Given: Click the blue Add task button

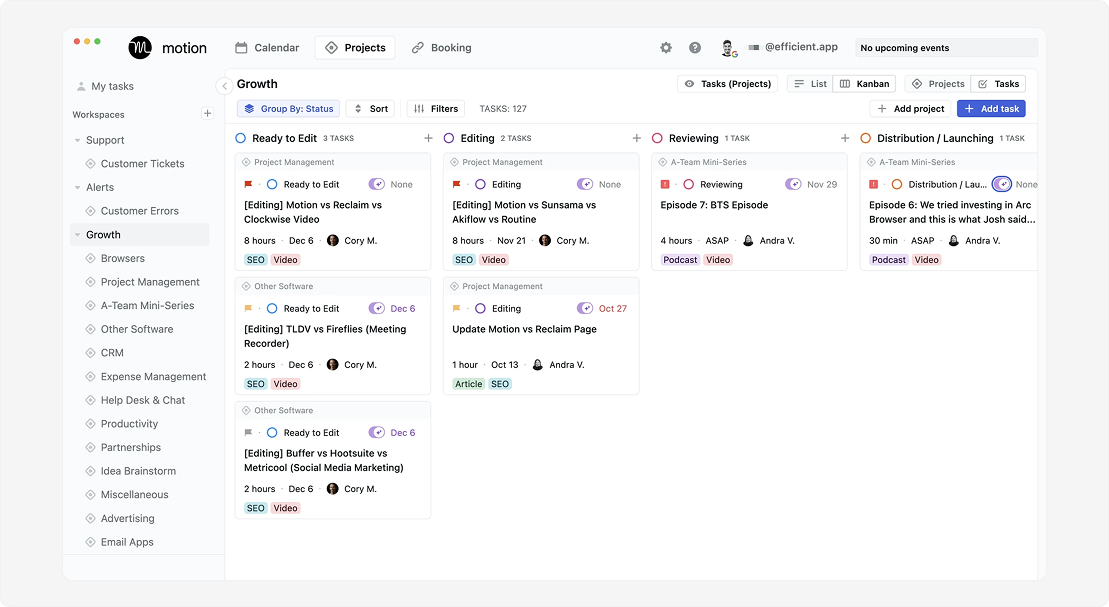Looking at the screenshot, I should [992, 108].
